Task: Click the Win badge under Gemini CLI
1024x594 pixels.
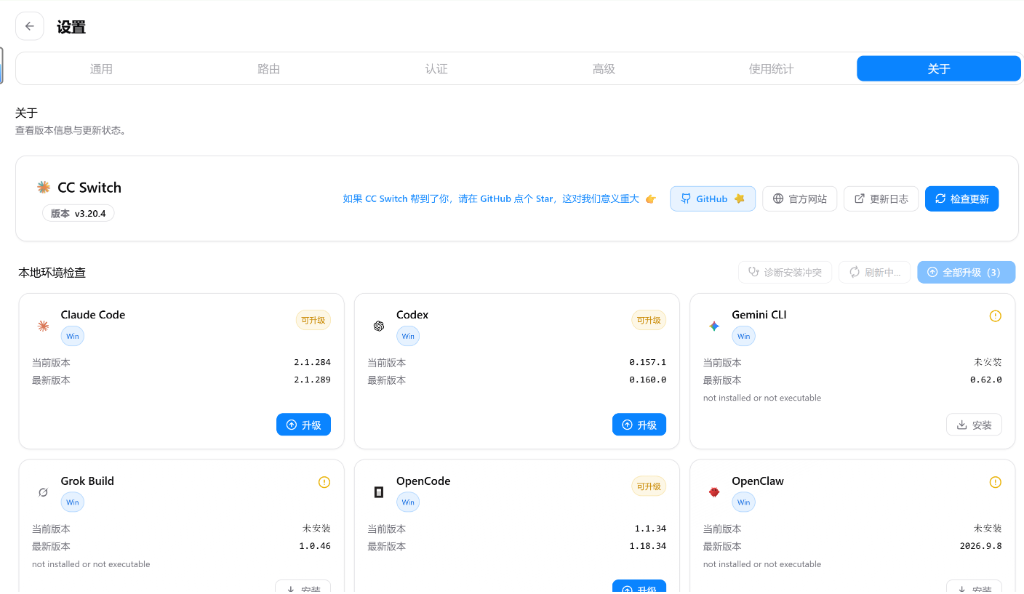Action: [744, 336]
